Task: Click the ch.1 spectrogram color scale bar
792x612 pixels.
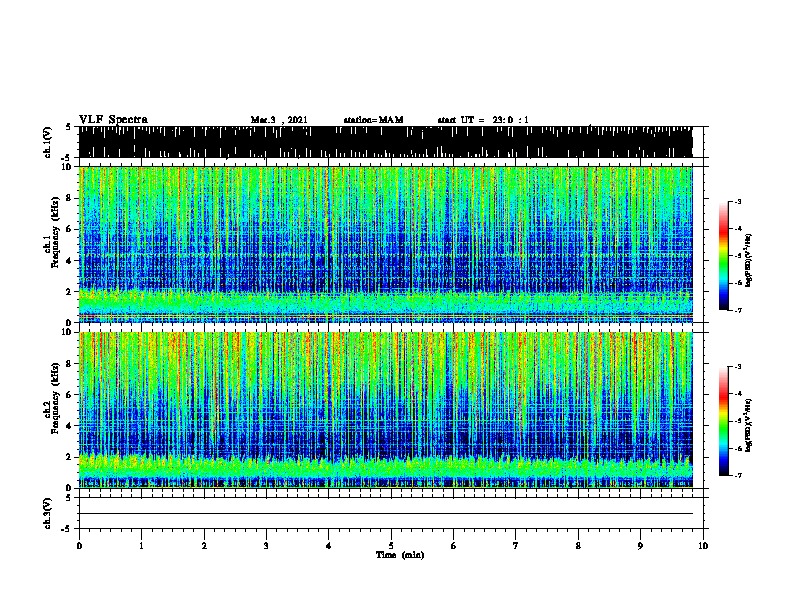Action: (723, 256)
